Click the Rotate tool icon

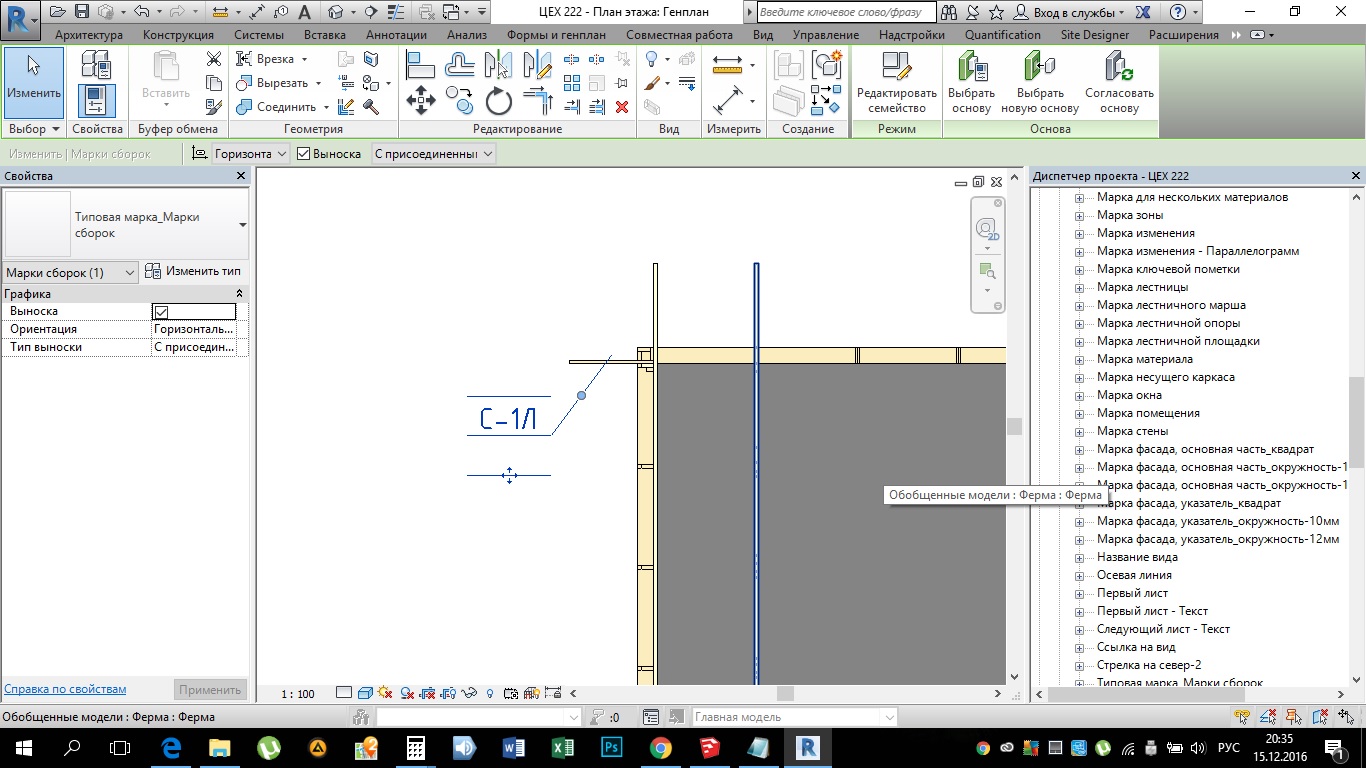(499, 101)
